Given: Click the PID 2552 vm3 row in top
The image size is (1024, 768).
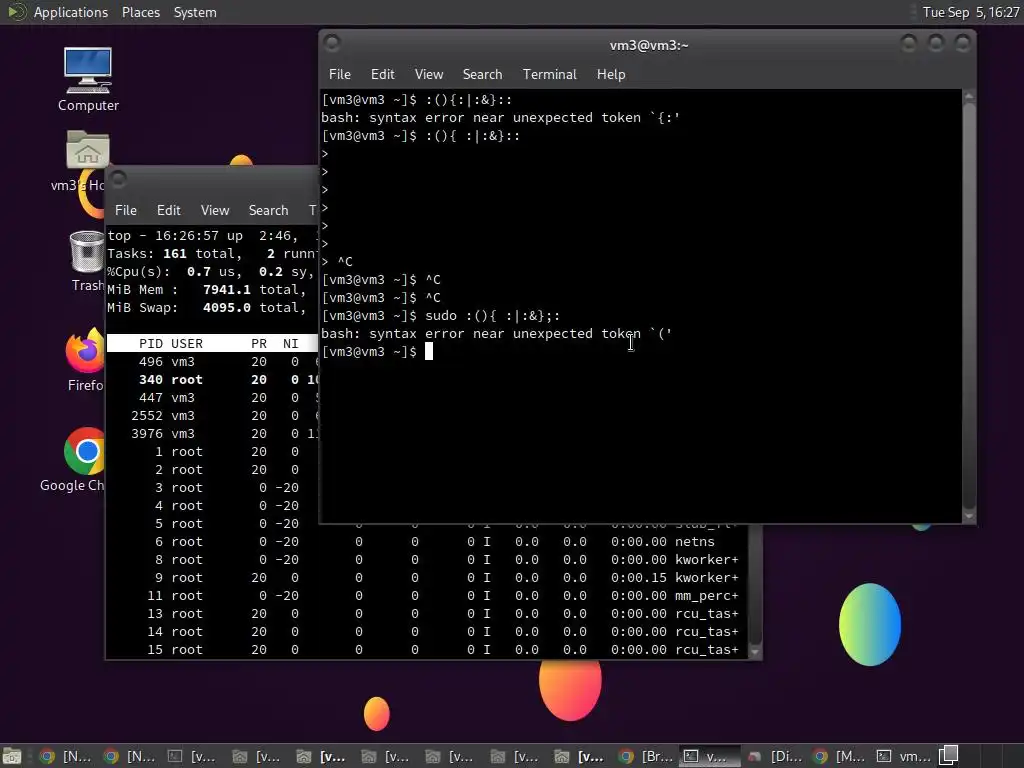Looking at the screenshot, I should (x=212, y=415).
